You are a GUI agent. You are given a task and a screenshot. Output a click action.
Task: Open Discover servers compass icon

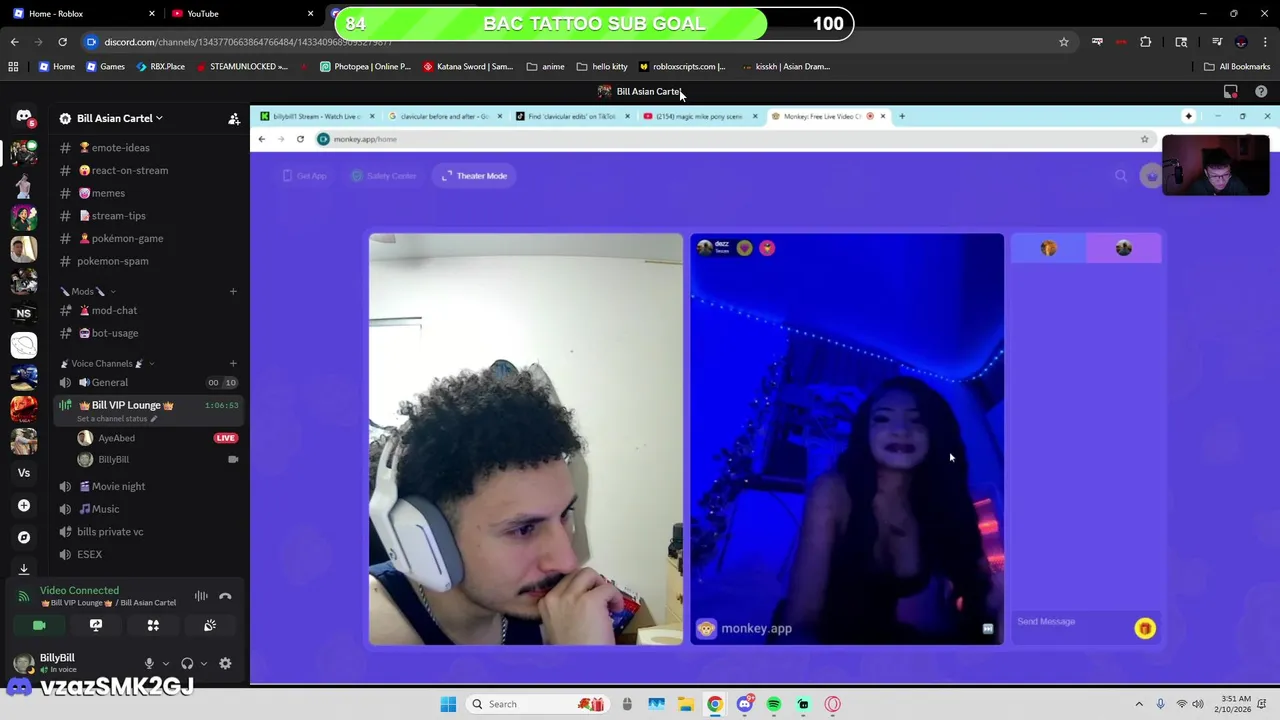point(24,537)
